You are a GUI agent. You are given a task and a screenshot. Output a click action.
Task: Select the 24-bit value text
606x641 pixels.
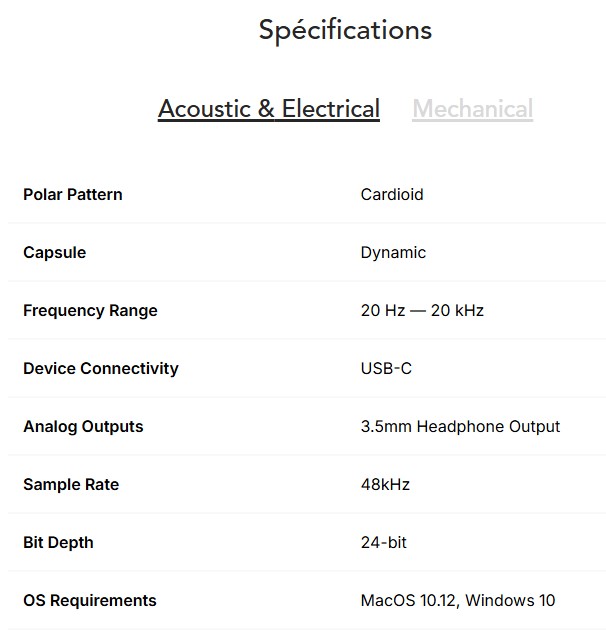[383, 543]
